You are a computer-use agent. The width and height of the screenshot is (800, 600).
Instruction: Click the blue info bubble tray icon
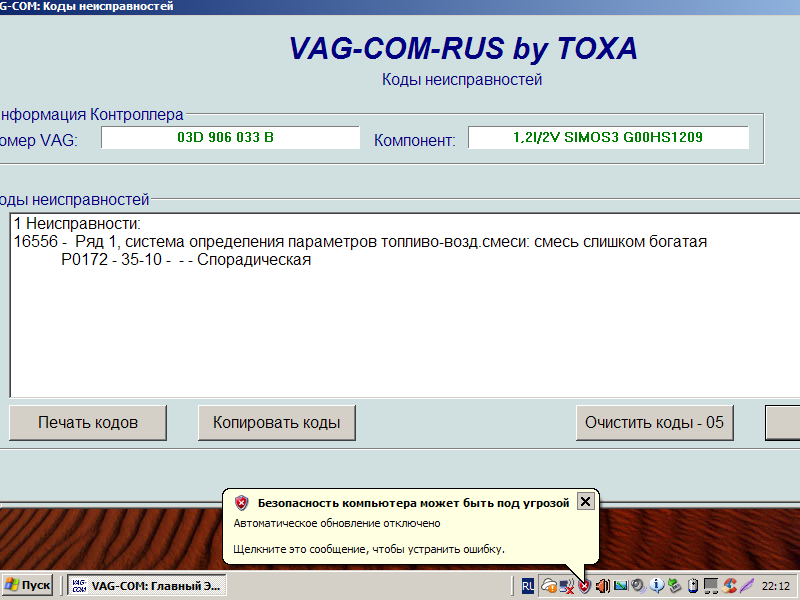pyautogui.click(x=657, y=585)
